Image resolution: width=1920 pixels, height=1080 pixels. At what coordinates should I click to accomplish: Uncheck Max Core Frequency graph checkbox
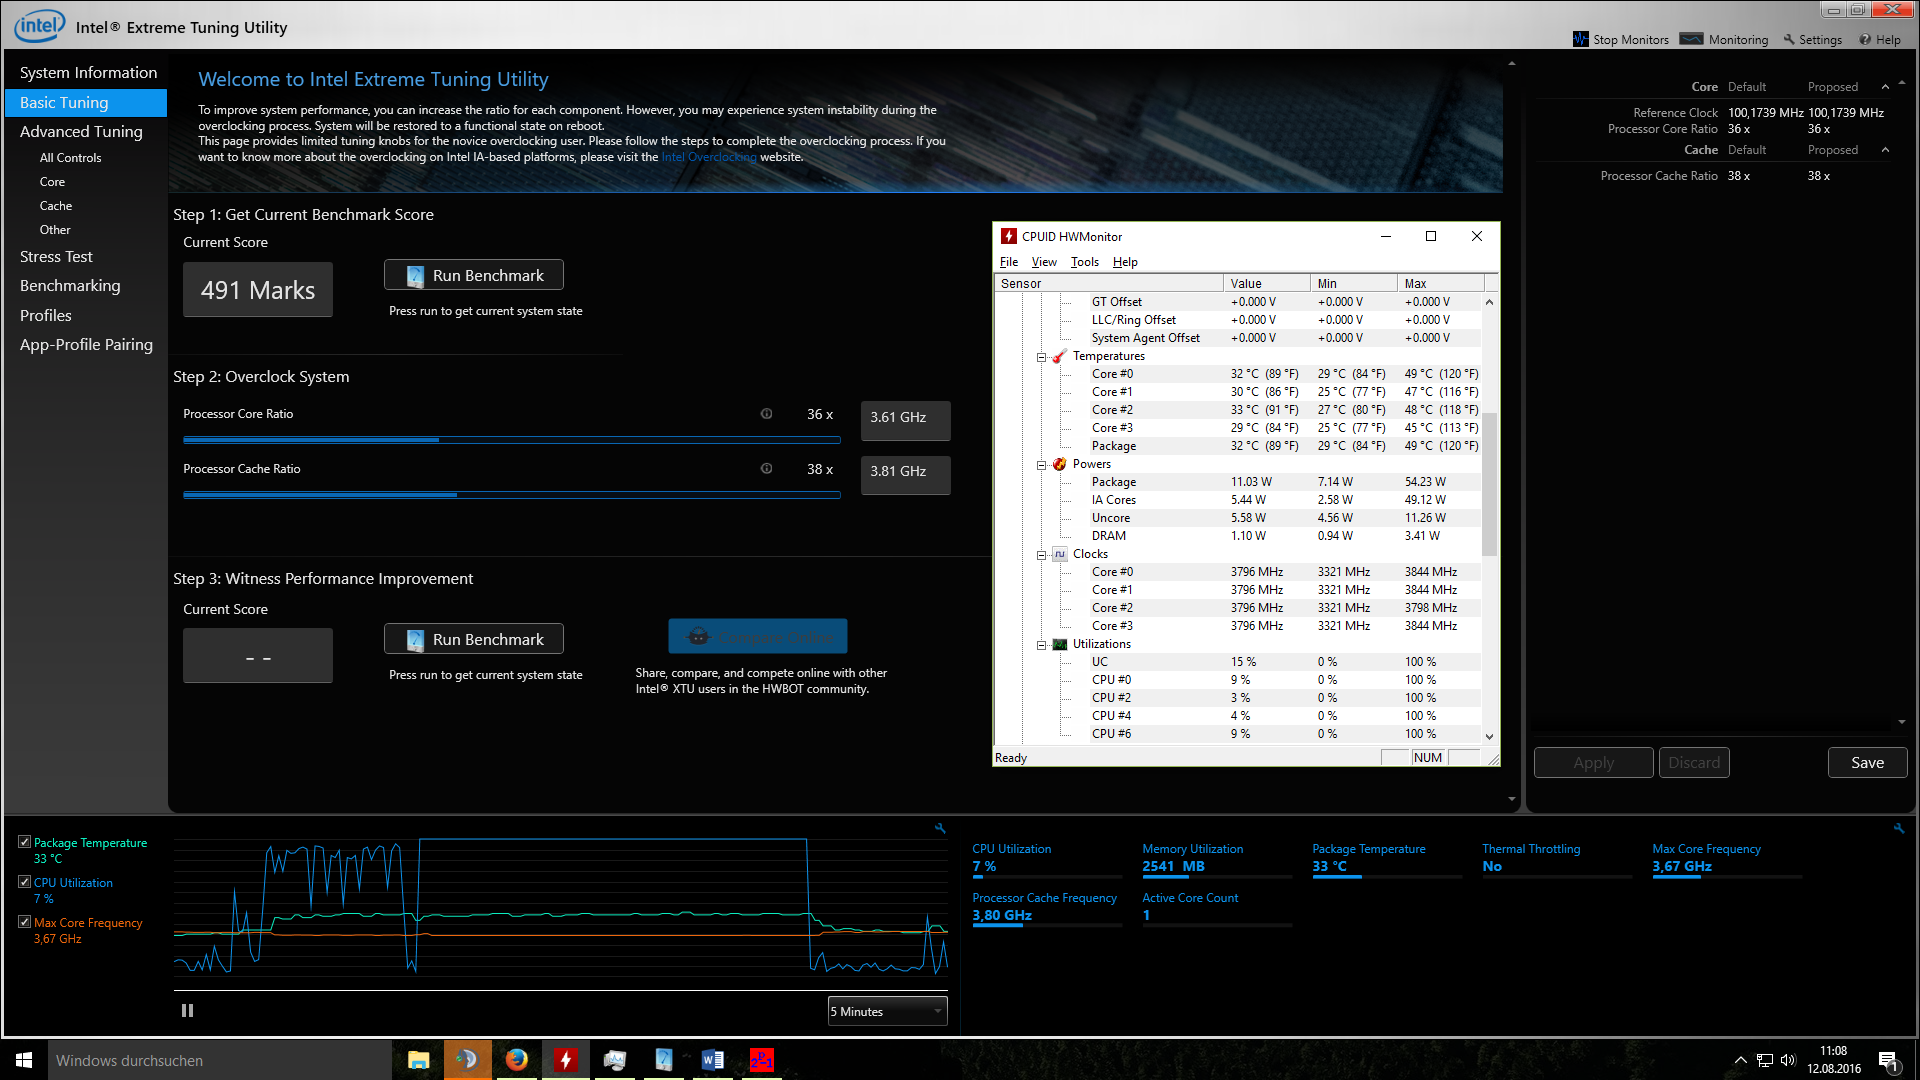24,922
